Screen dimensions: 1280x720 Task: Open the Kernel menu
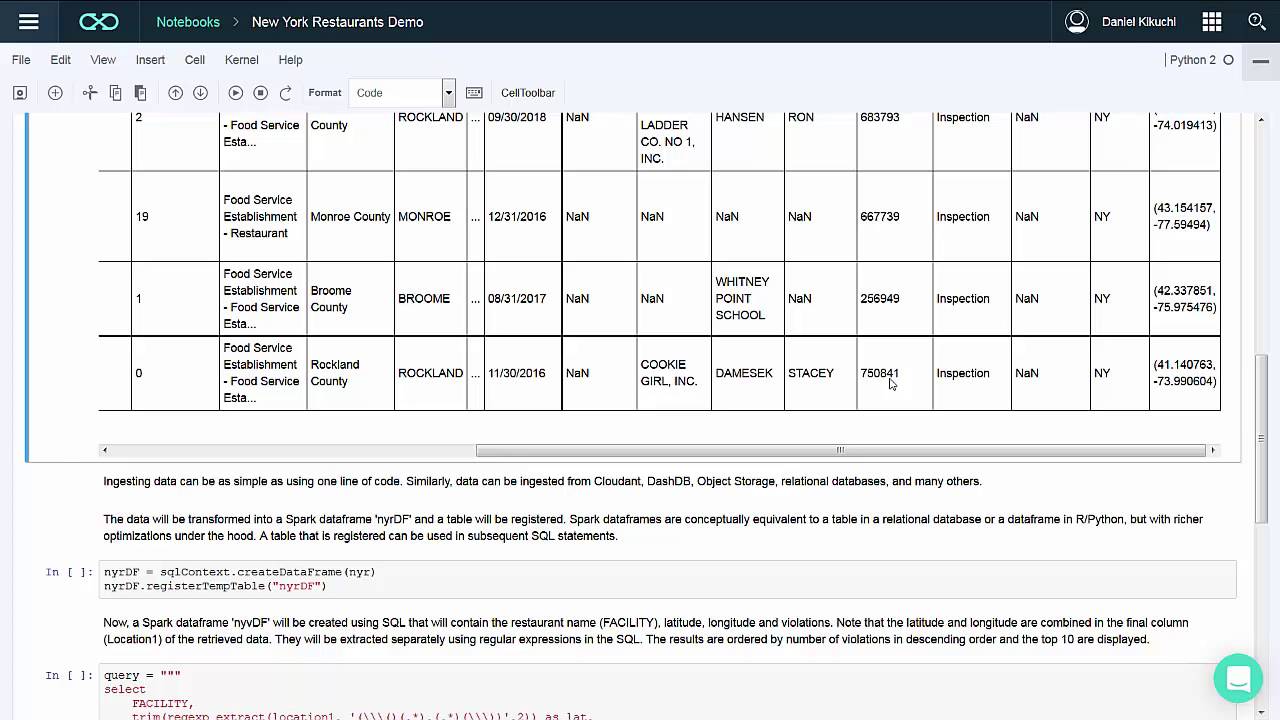click(x=242, y=60)
